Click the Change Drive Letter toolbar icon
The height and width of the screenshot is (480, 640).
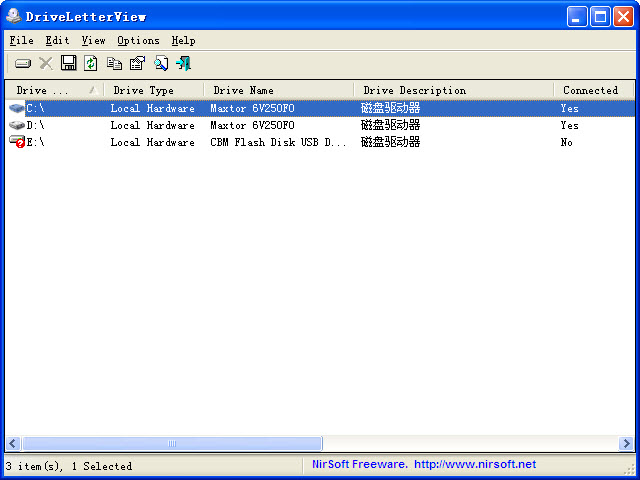[23, 64]
